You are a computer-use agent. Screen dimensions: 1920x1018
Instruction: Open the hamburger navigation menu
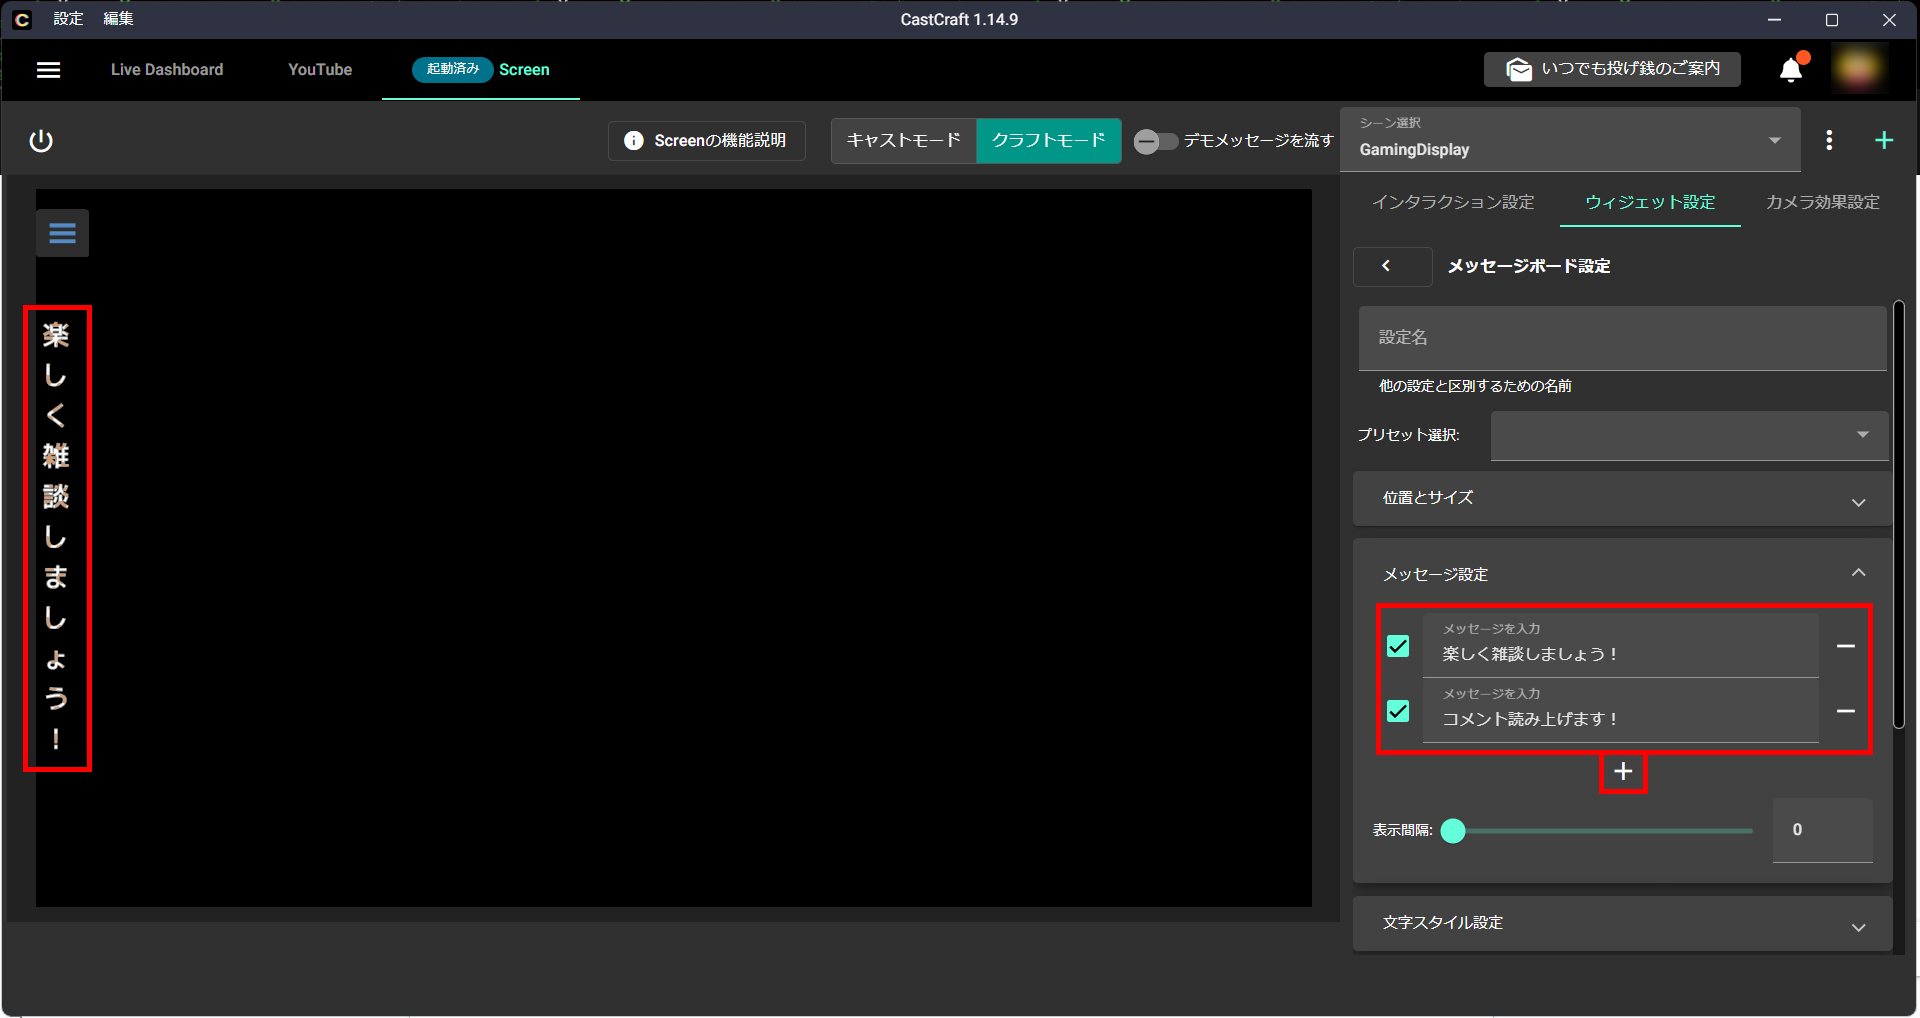[x=48, y=70]
